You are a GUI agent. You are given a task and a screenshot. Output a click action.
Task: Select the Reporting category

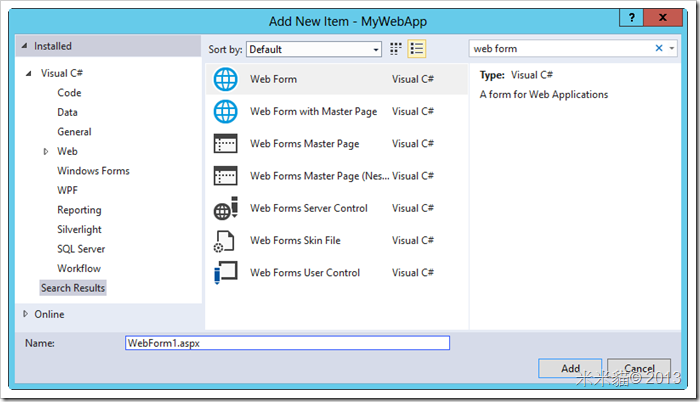(x=79, y=210)
